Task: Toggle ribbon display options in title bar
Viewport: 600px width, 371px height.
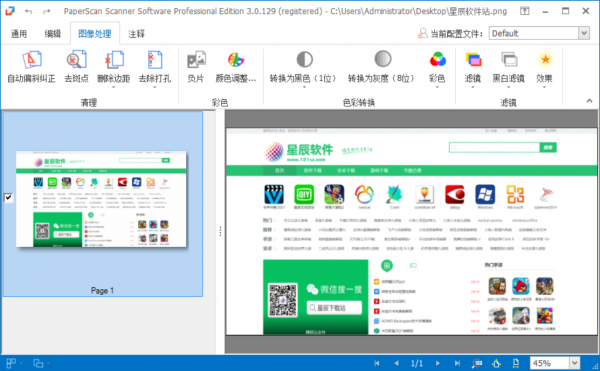Action: (x=525, y=11)
